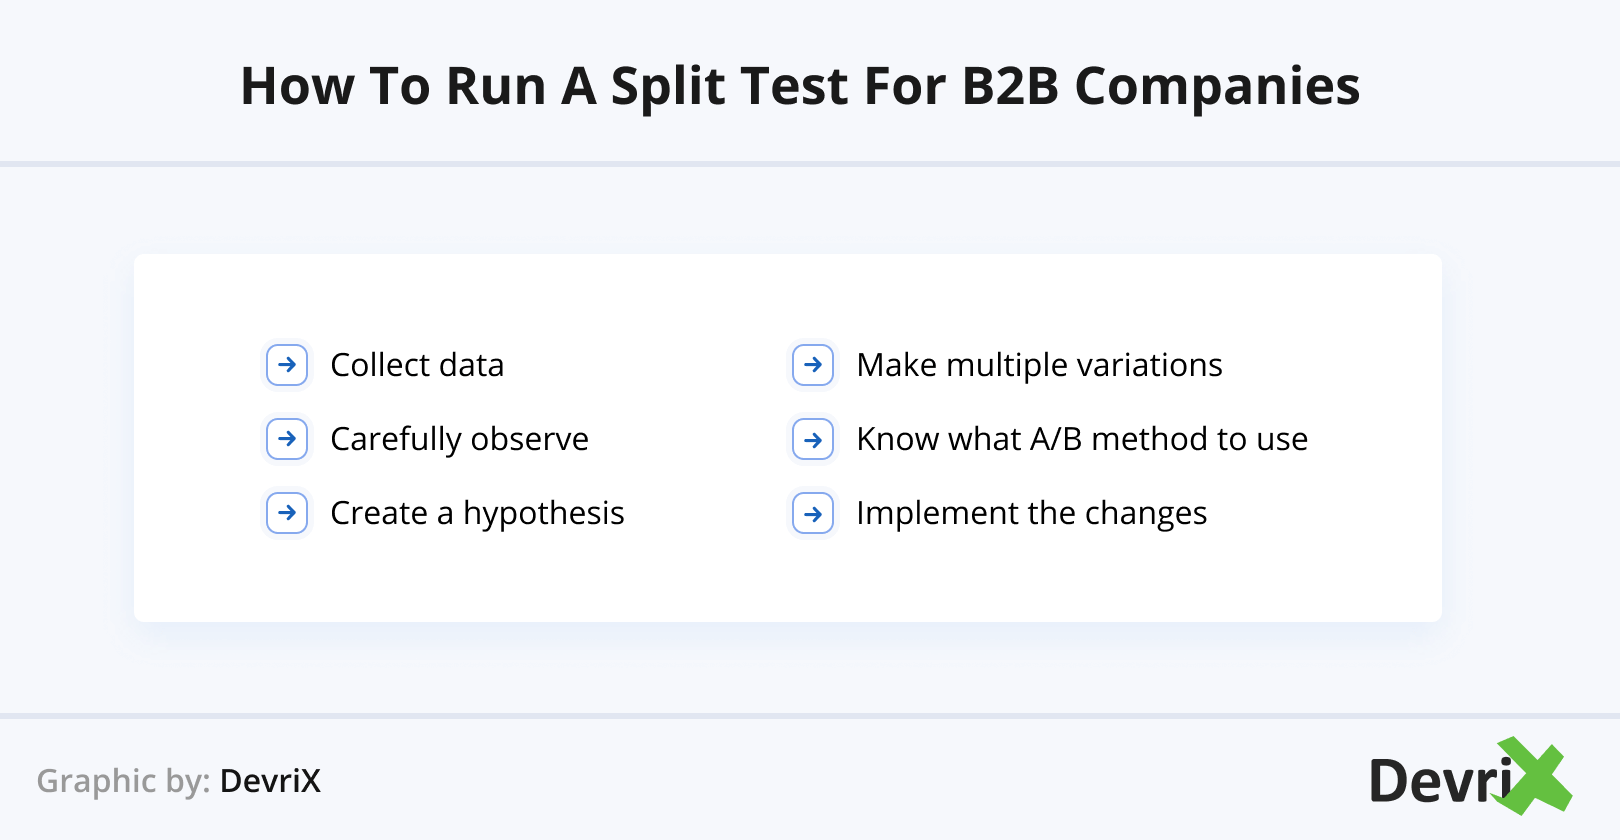Click the Create a hypothesis list item
The height and width of the screenshot is (840, 1620).
(x=477, y=513)
